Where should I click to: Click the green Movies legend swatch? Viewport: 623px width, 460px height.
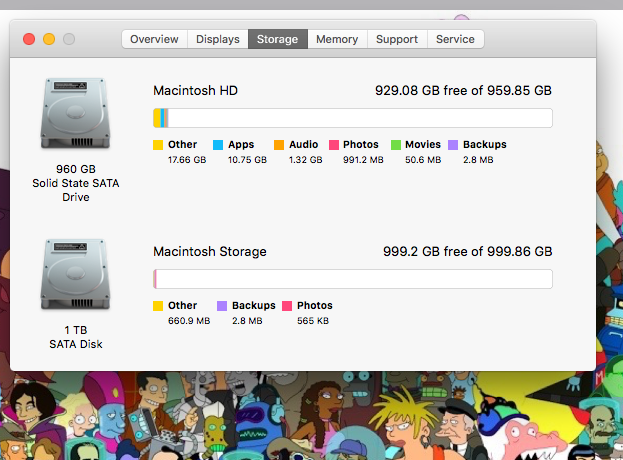click(396, 145)
